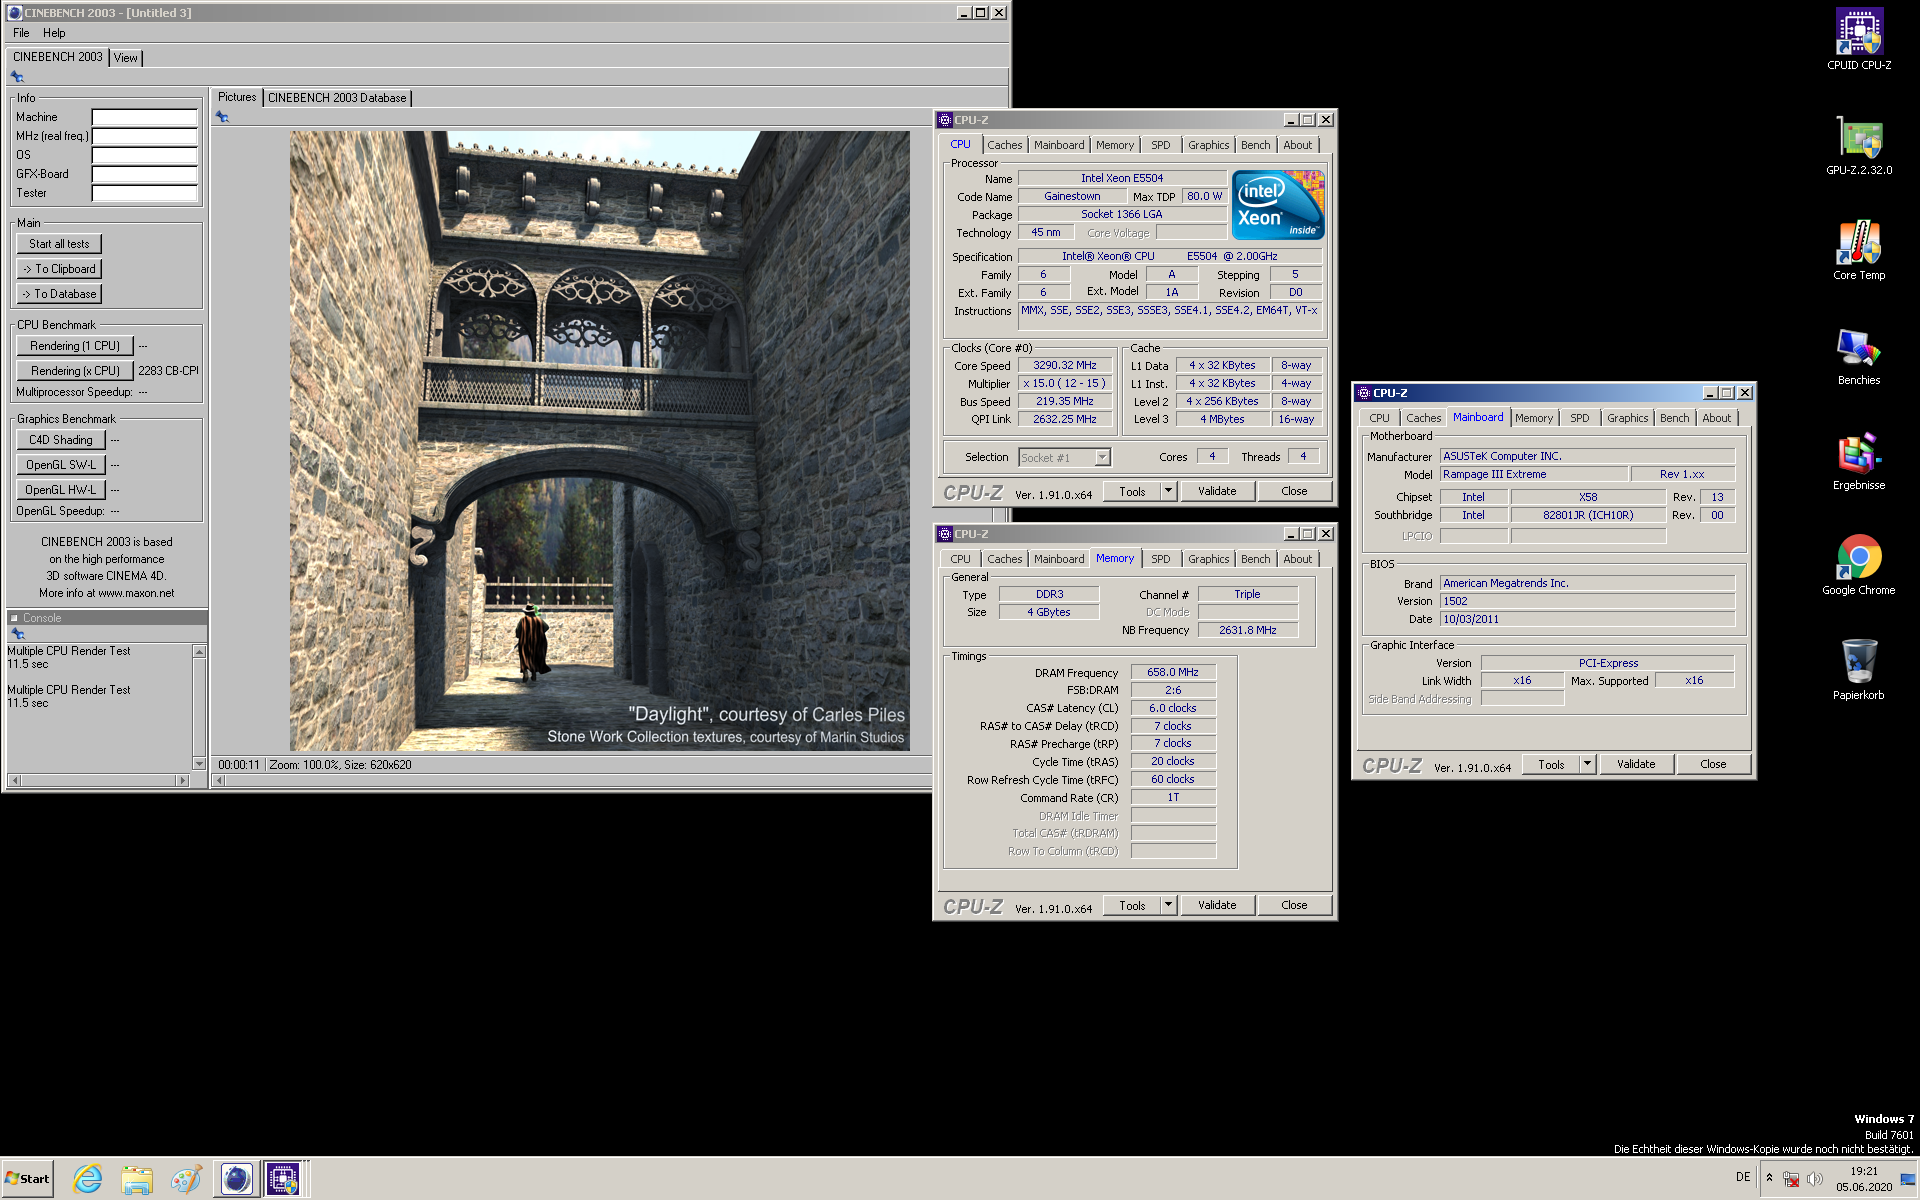
Task: Open Internet Explorer from the taskbar
Action: (88, 1179)
